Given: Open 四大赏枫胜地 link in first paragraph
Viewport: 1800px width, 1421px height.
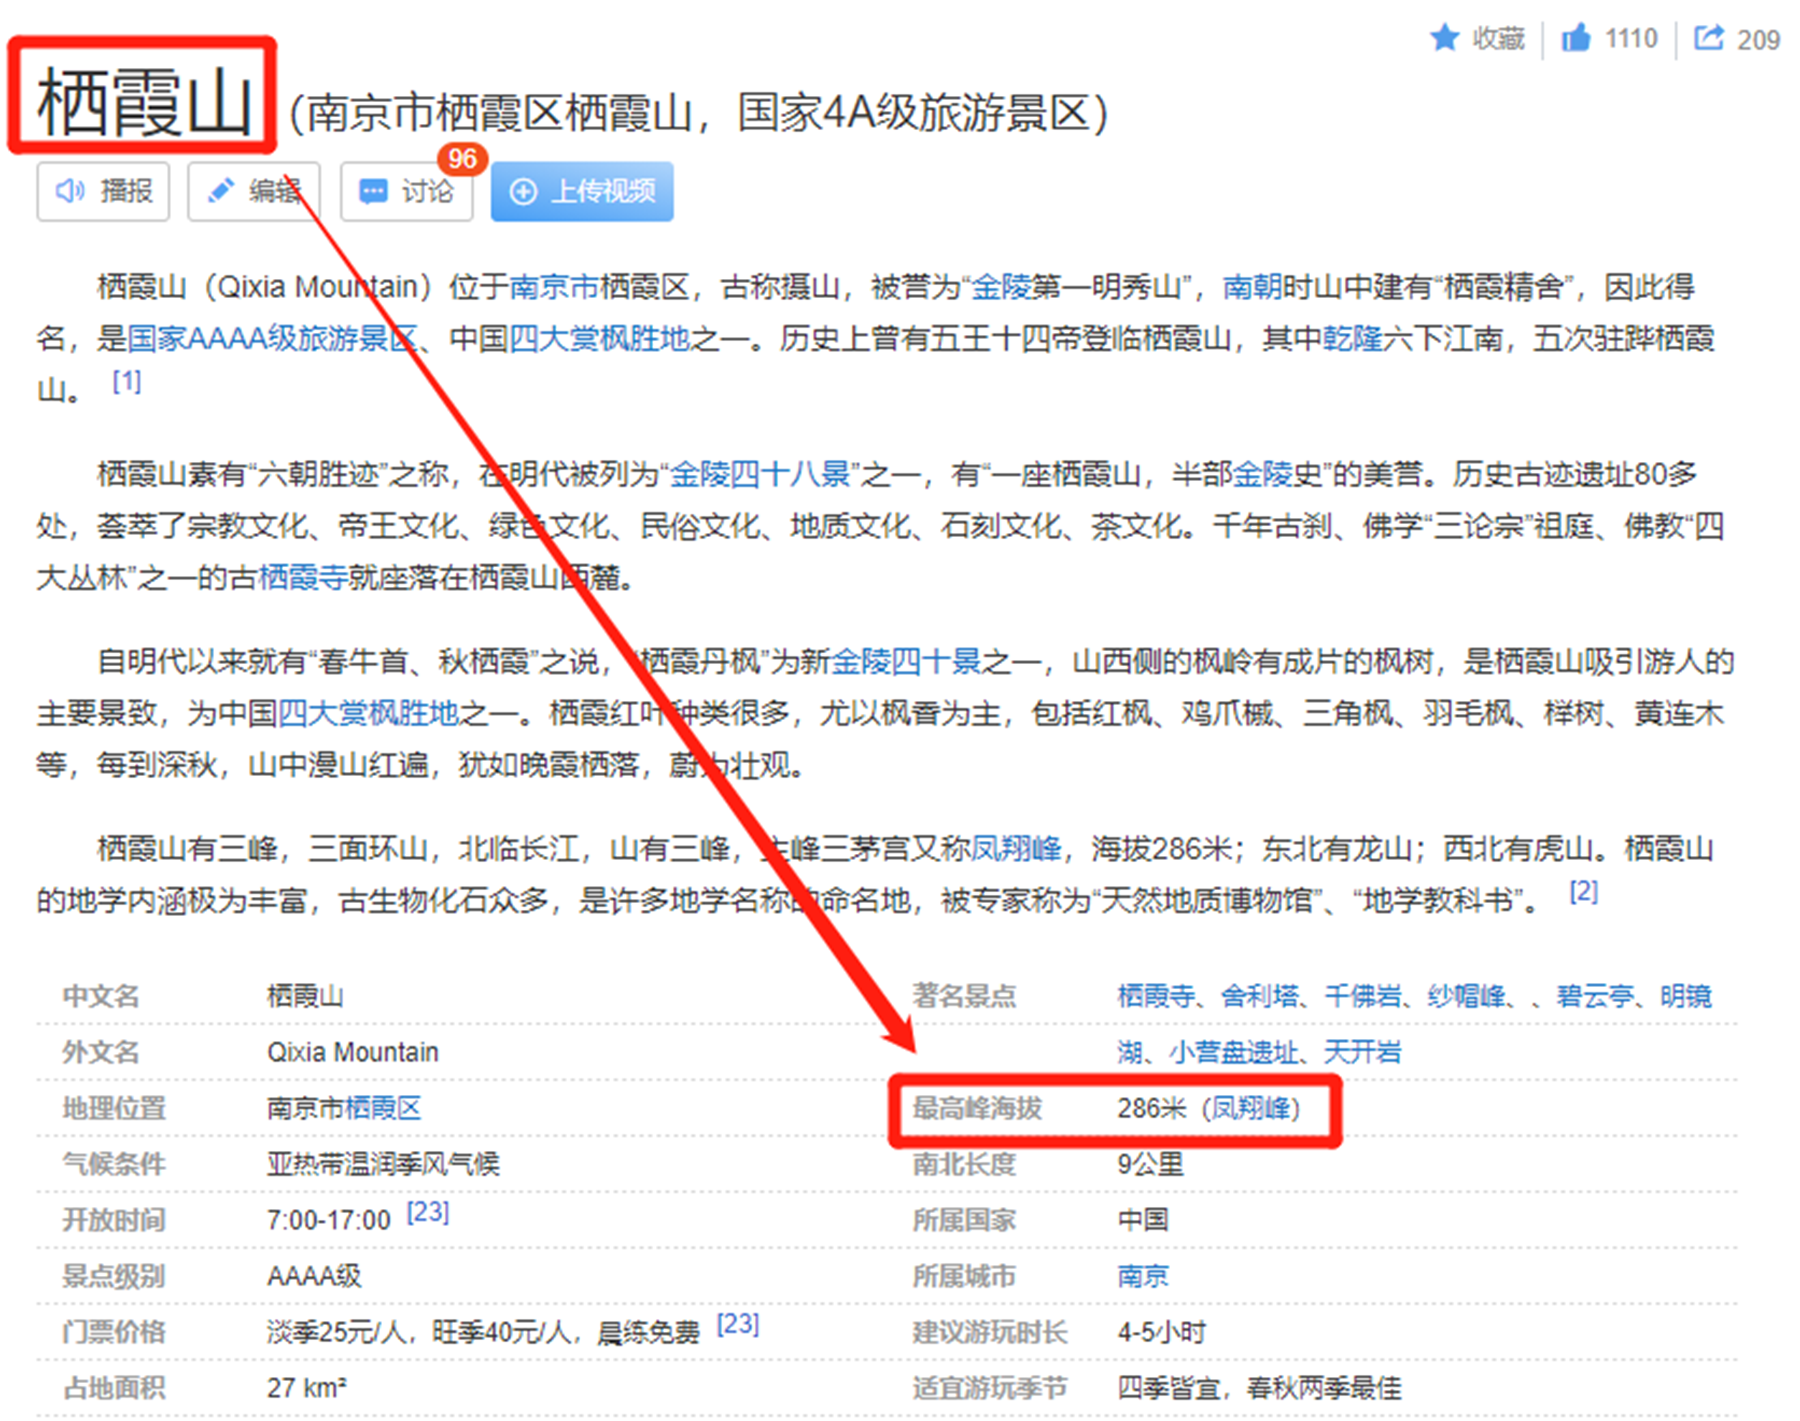Looking at the screenshot, I should [600, 339].
